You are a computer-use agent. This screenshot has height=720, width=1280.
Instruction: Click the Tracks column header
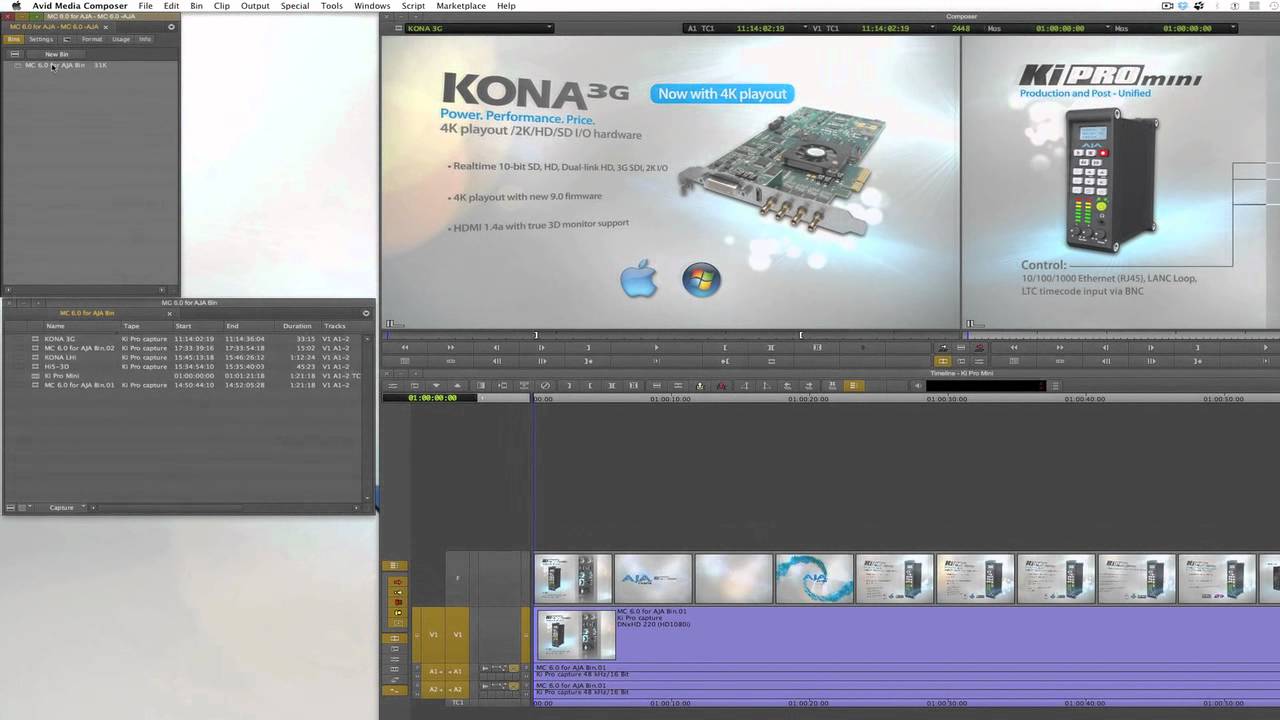(x=335, y=326)
